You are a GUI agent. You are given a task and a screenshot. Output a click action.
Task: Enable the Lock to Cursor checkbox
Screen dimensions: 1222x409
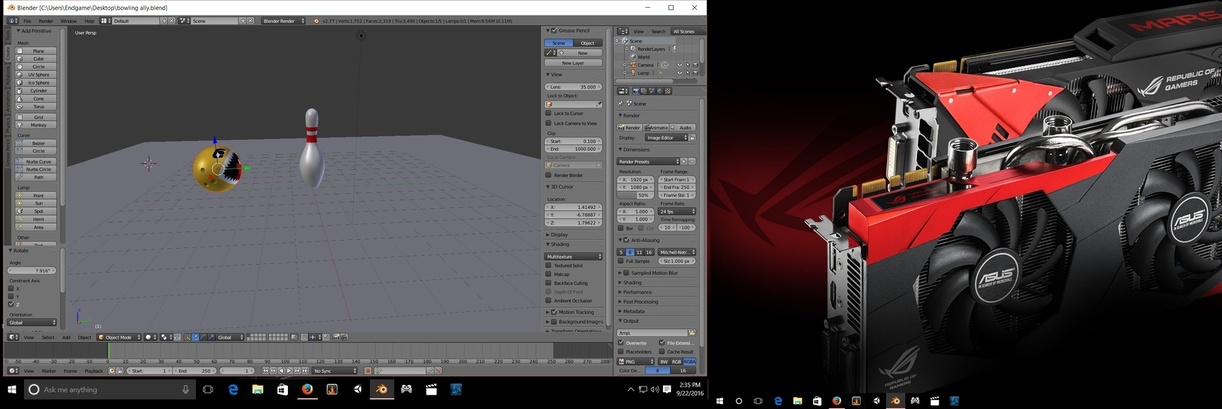tap(549, 113)
